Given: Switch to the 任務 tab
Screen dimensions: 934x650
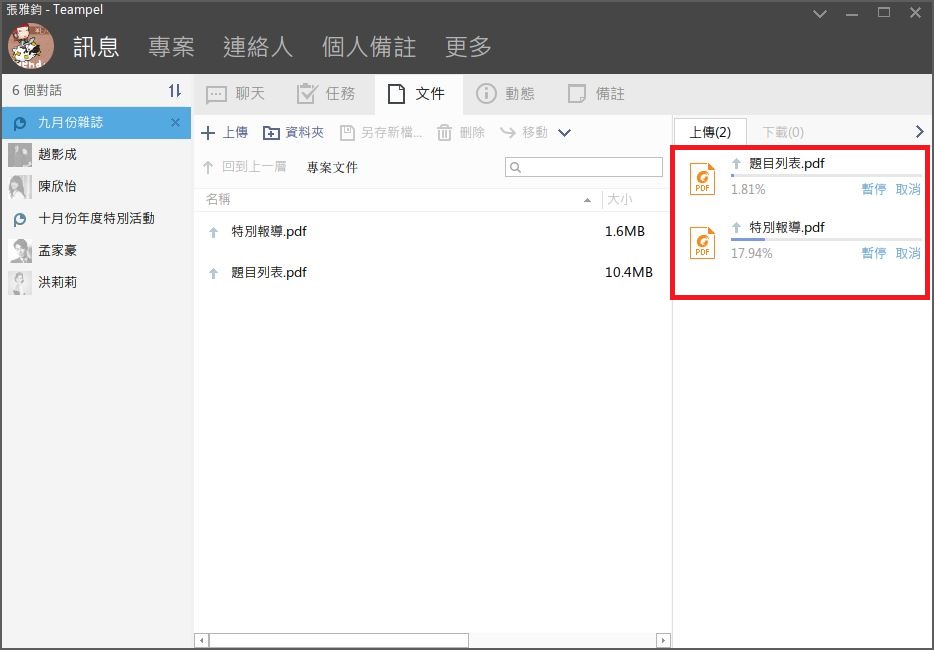Looking at the screenshot, I should click(327, 94).
